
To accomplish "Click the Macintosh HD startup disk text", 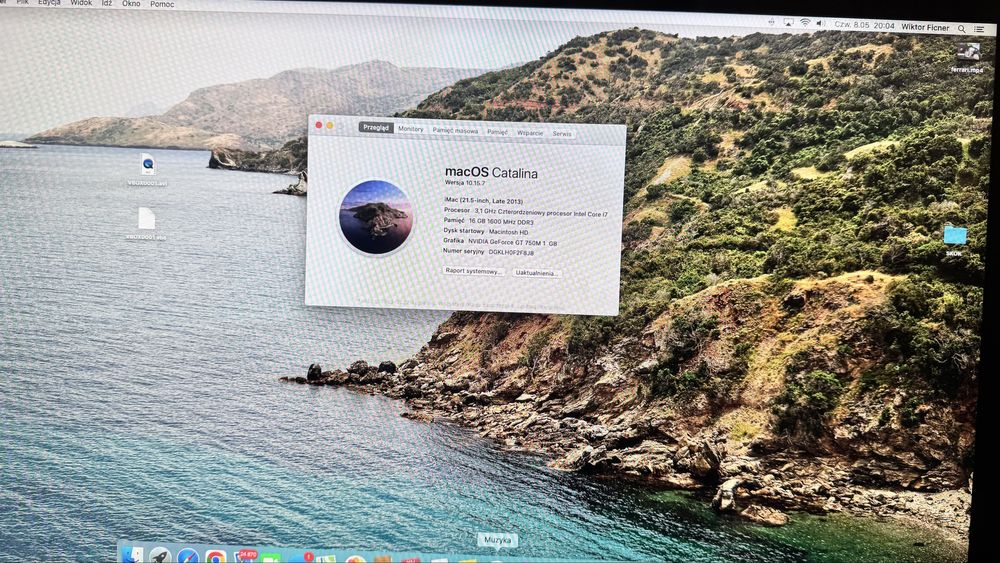I will pyautogui.click(x=508, y=232).
